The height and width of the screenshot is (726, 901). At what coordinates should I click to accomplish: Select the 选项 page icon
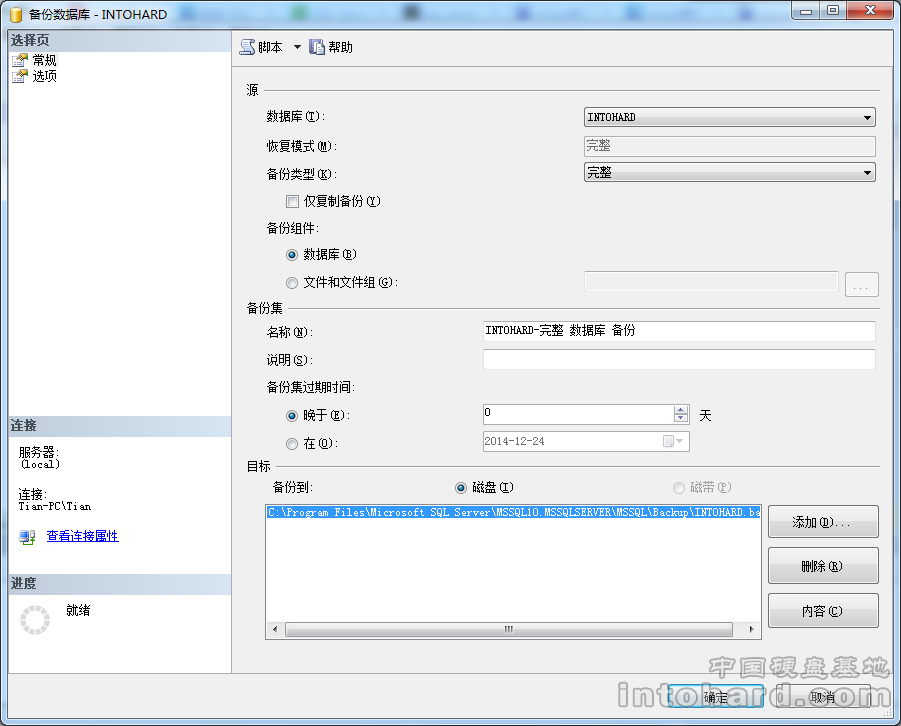pyautogui.click(x=20, y=76)
